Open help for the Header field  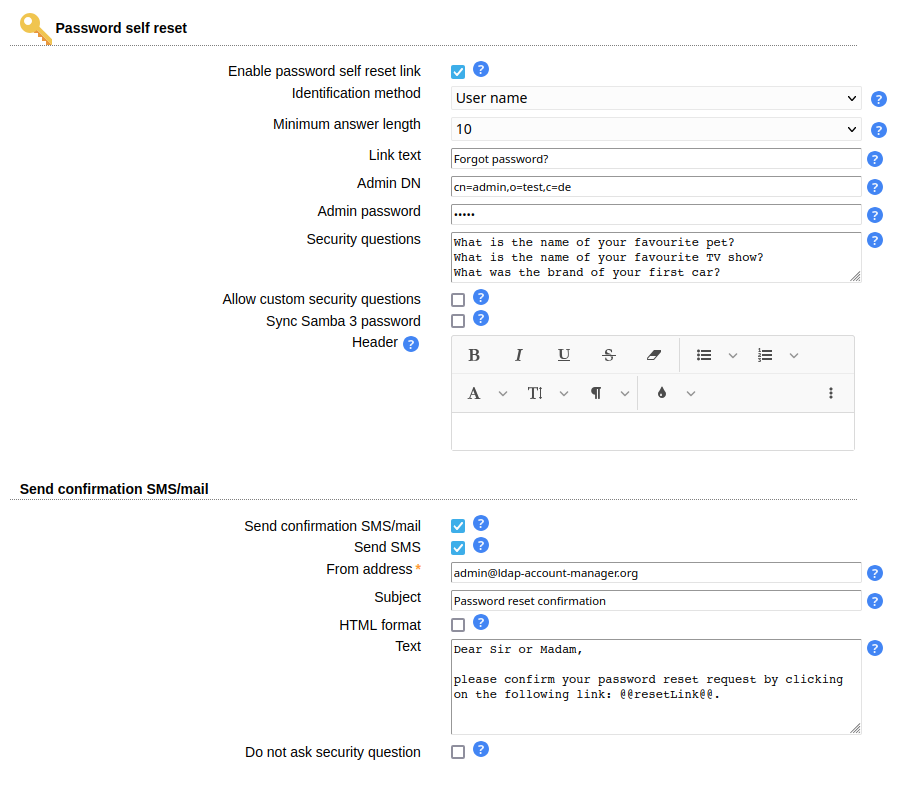point(410,344)
